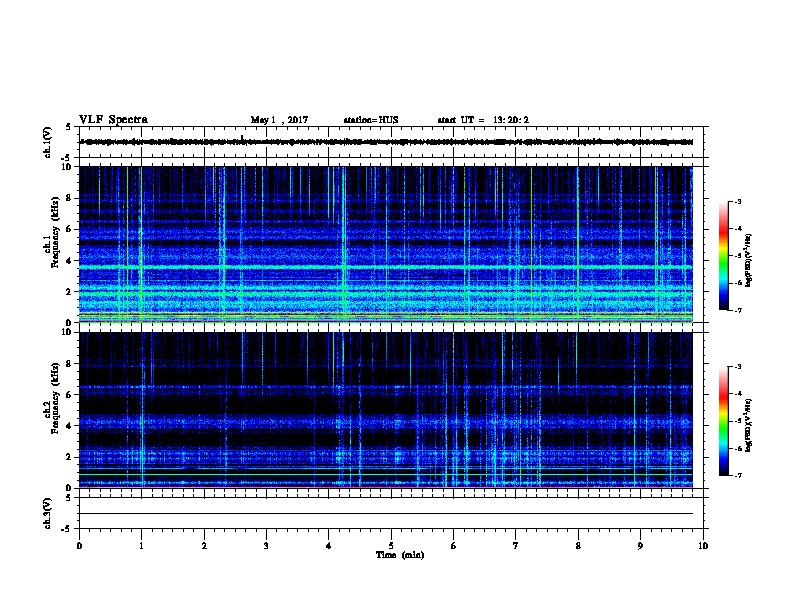Click time axis tick label "7"
The image size is (792, 612).
pyautogui.click(x=516, y=546)
